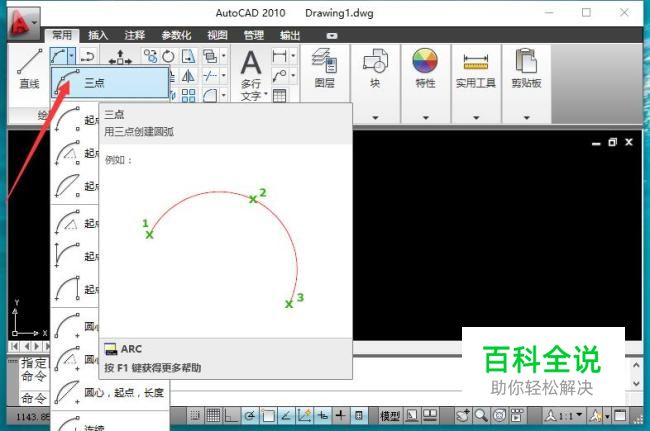Select the Fillet tool icon
The width and height of the screenshot is (650, 431).
210,96
